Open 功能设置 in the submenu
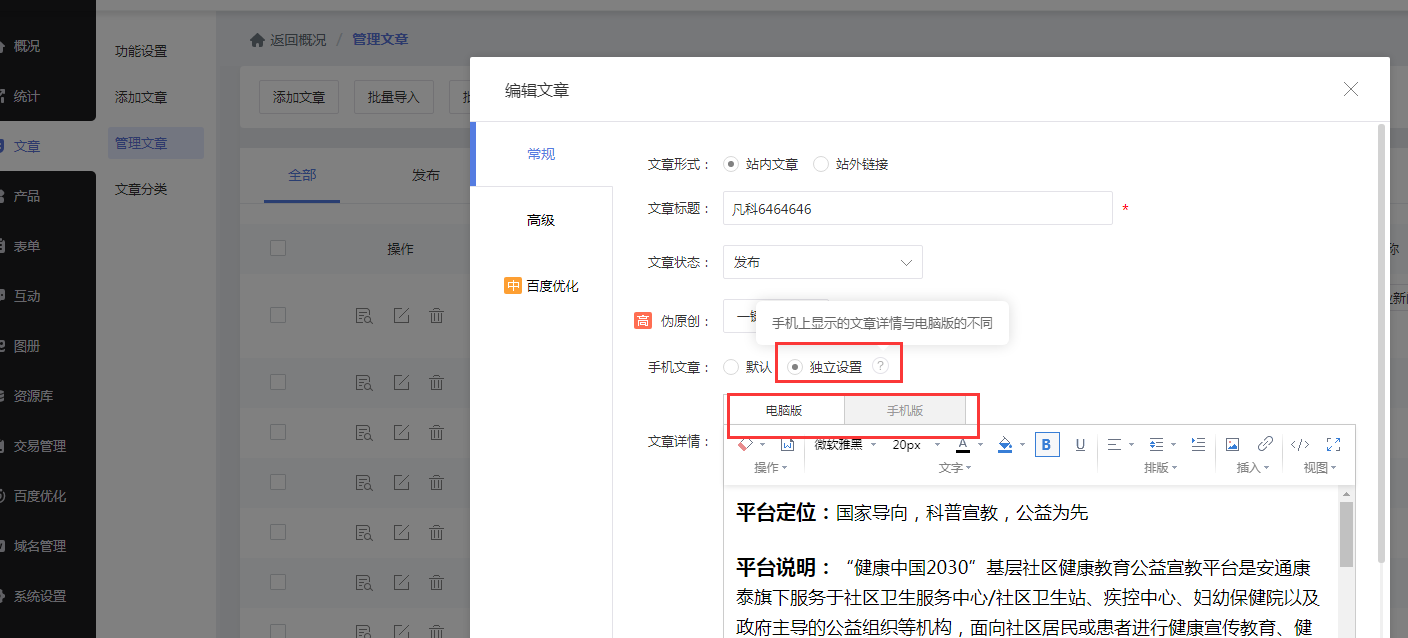The image size is (1408, 638). (x=141, y=51)
